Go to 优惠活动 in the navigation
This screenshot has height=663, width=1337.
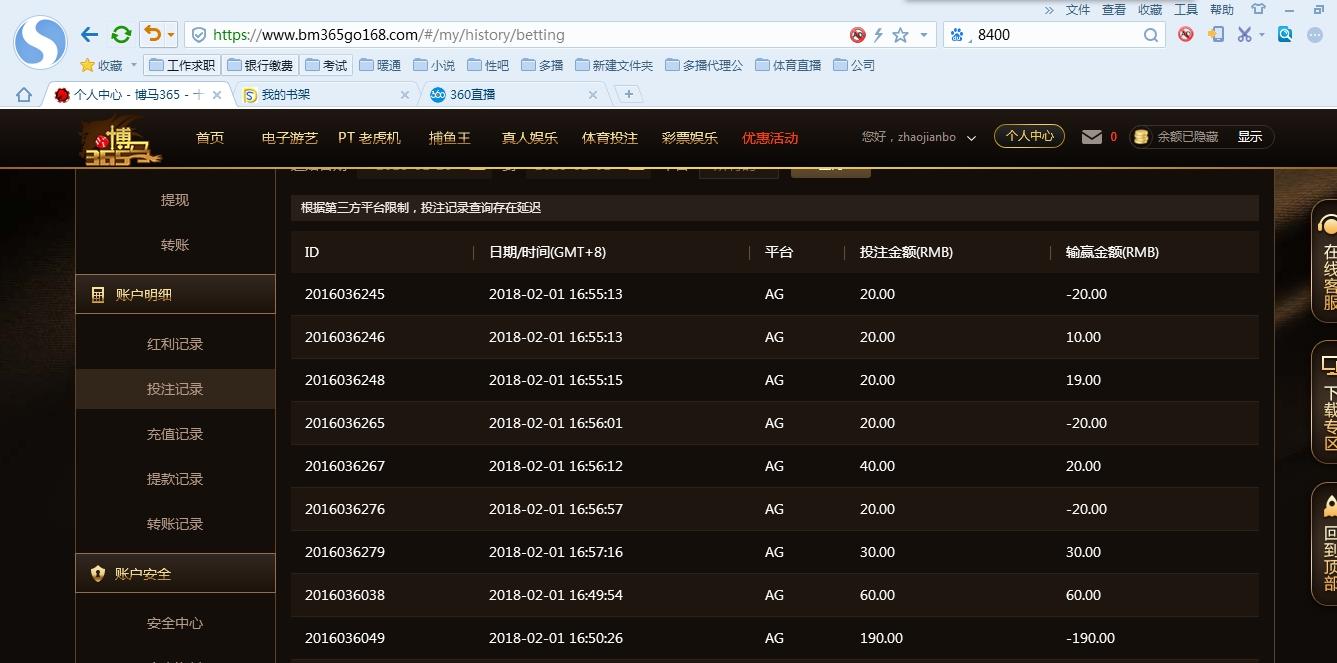pos(770,139)
